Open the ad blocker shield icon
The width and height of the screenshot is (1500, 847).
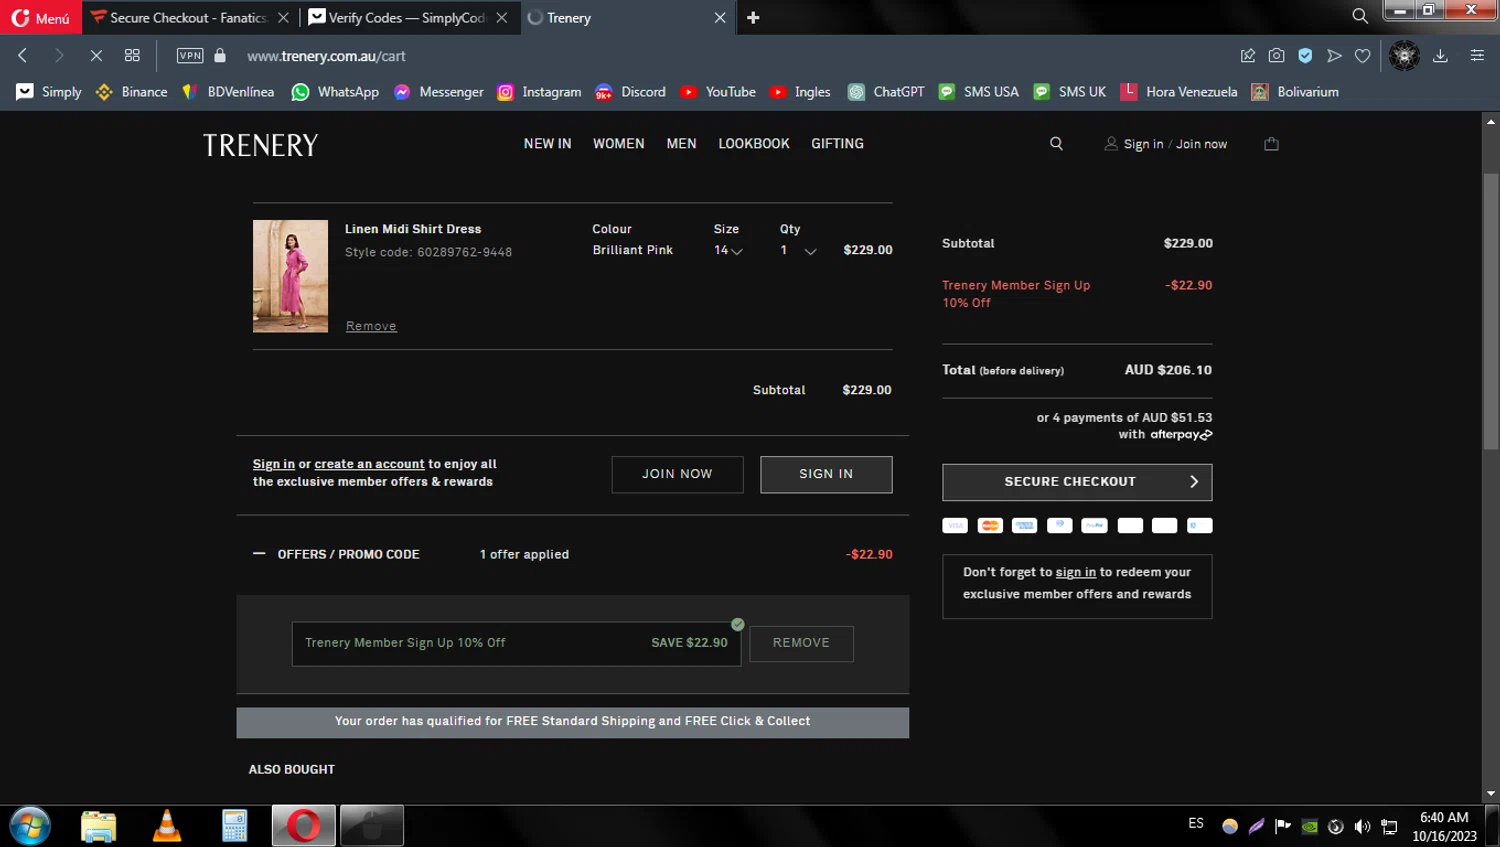(x=1305, y=56)
